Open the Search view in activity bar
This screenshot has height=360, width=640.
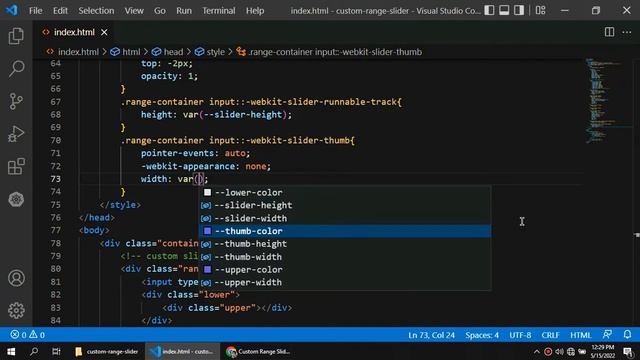pos(16,68)
